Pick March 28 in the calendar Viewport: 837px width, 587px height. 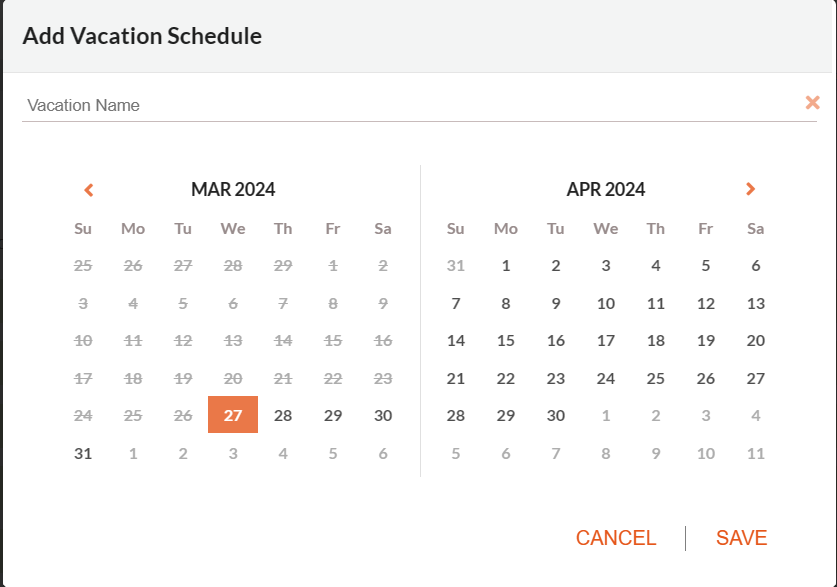coord(283,416)
